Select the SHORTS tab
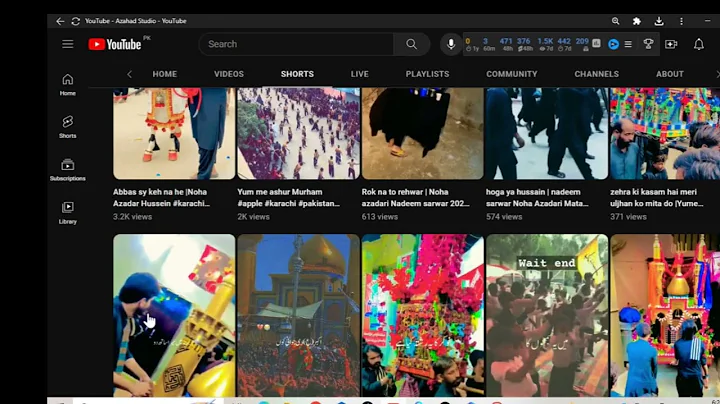 click(297, 74)
